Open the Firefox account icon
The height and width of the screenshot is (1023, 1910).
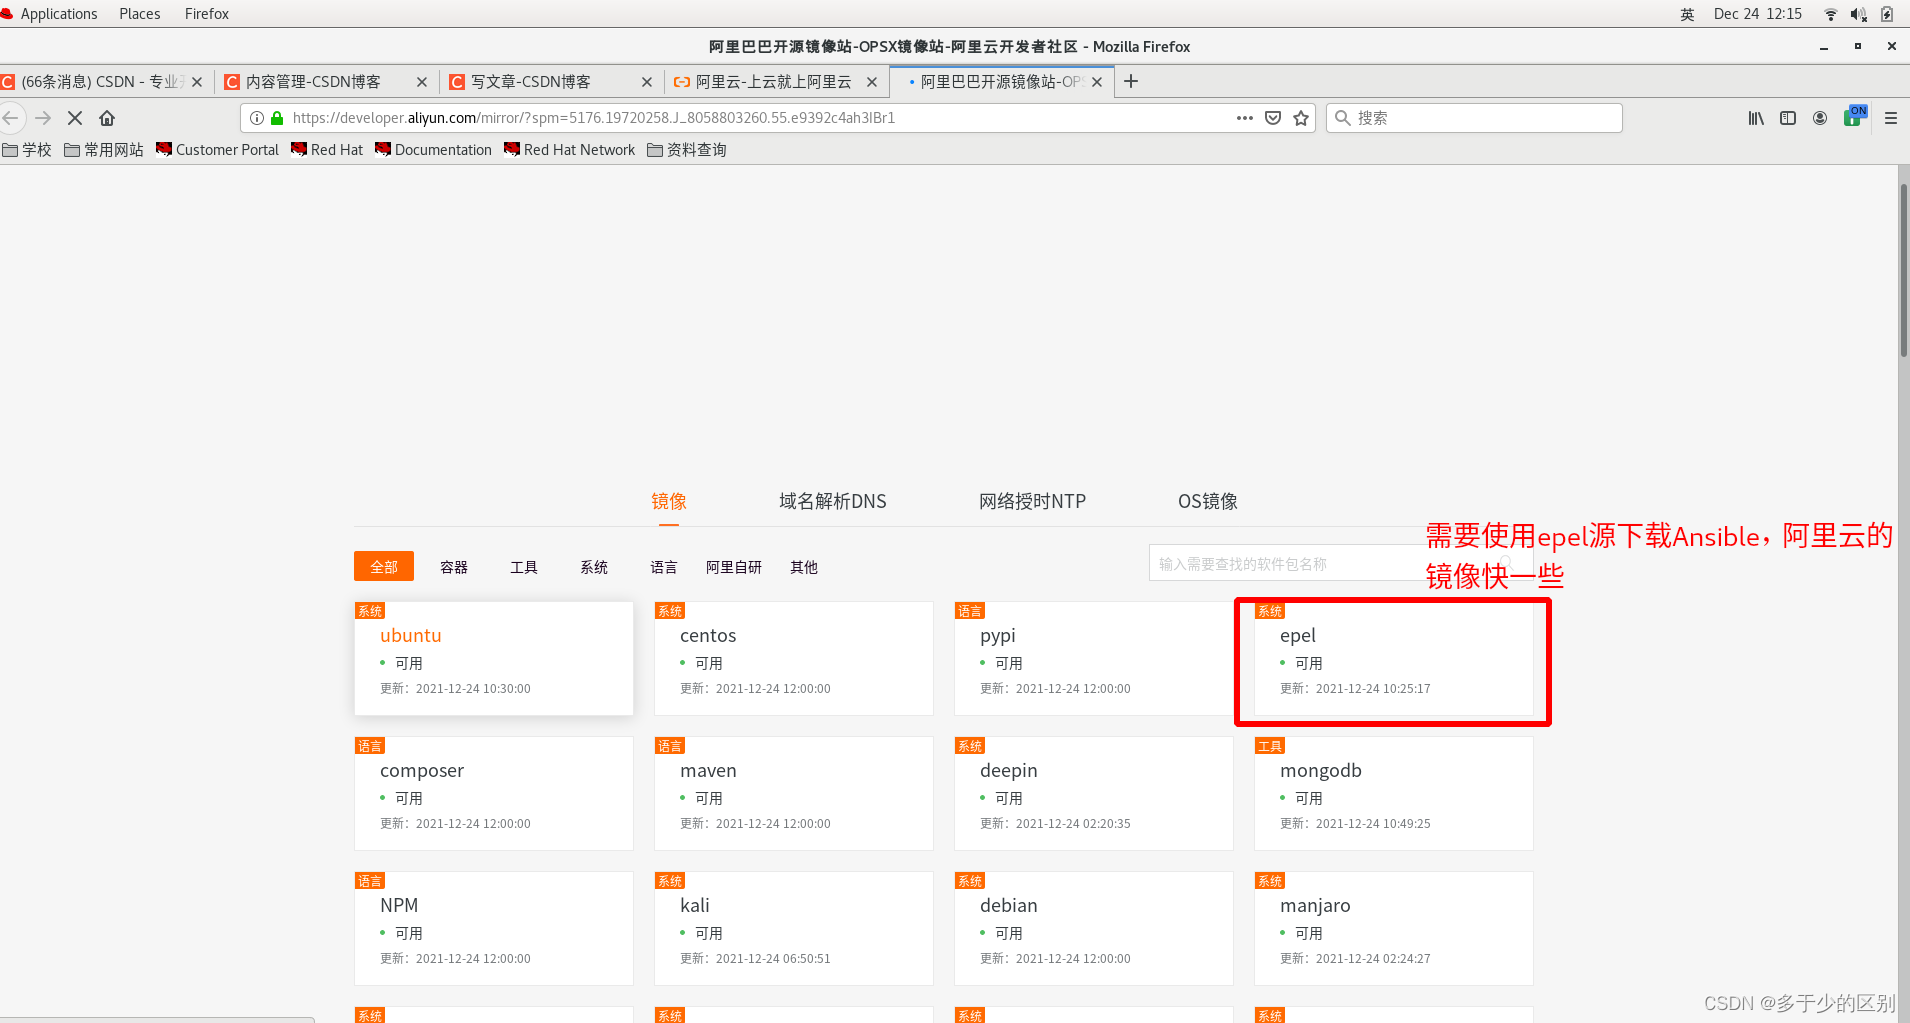pos(1820,118)
